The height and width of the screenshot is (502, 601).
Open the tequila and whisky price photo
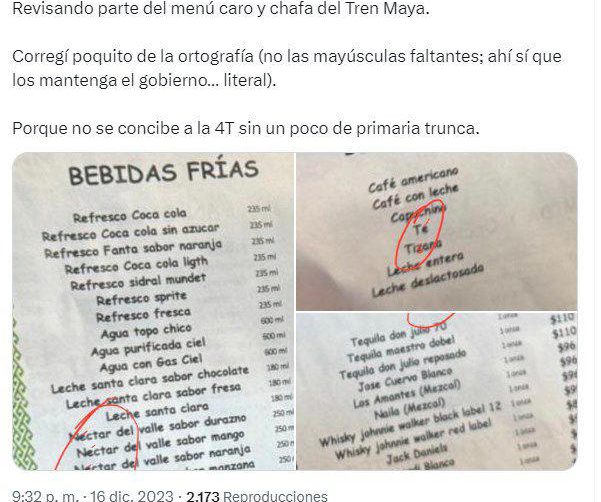click(437, 391)
